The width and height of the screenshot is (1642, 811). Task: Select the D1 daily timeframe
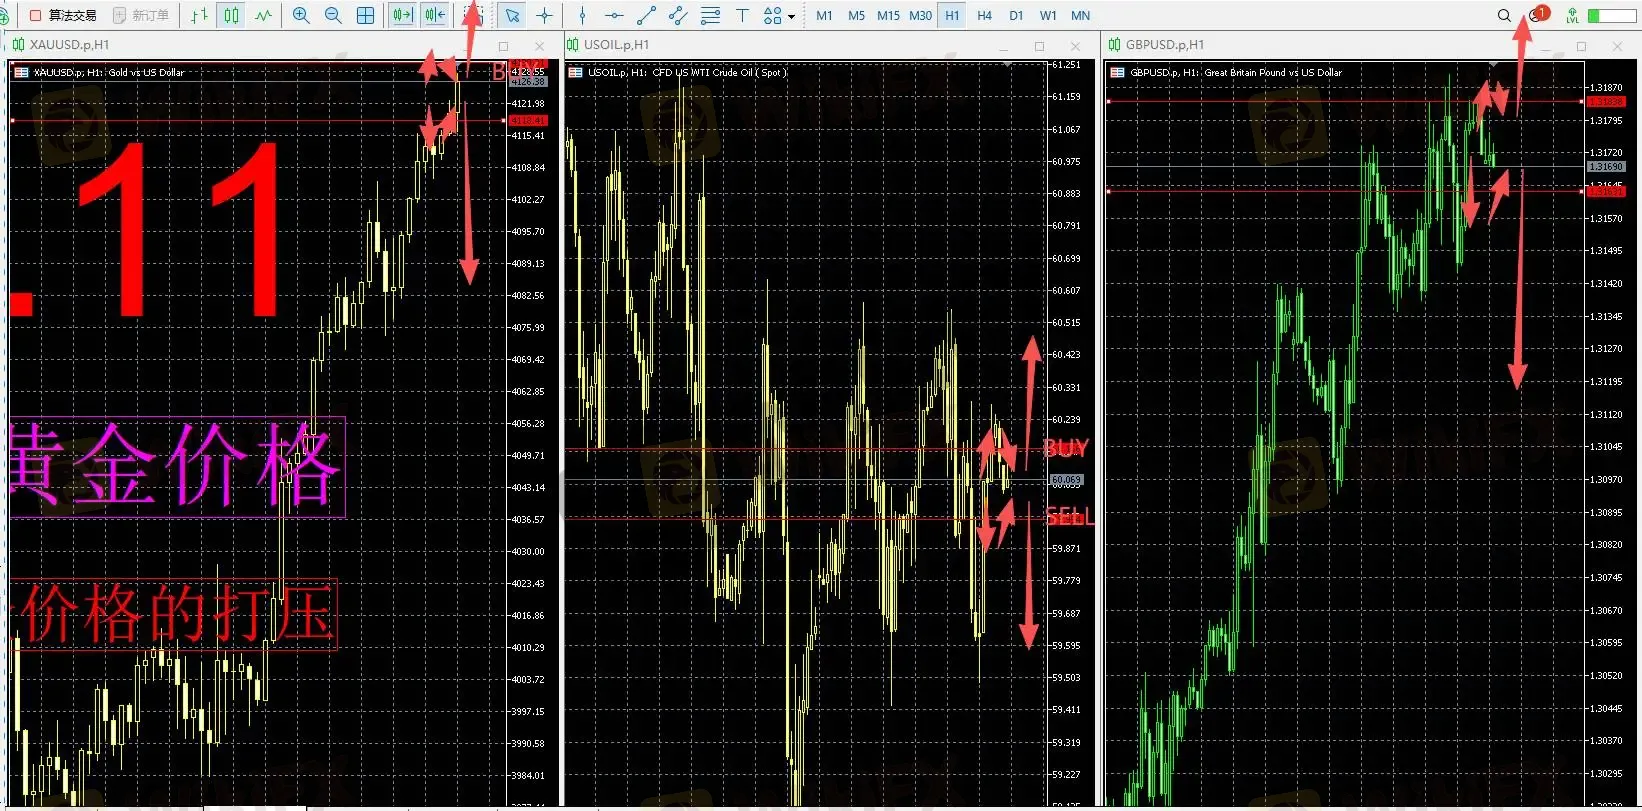[x=1016, y=15]
